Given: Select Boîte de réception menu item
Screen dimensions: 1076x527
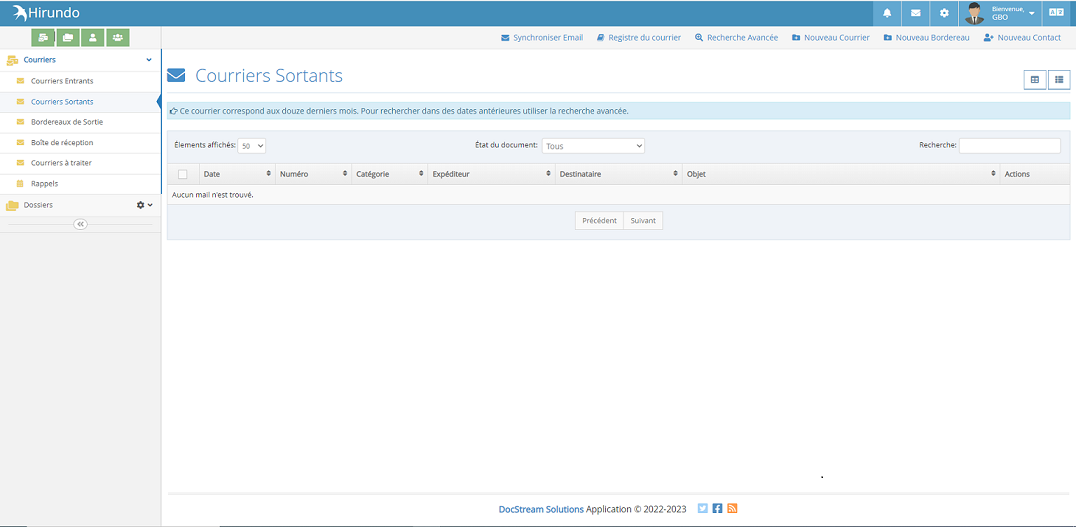Looking at the screenshot, I should (62, 143).
